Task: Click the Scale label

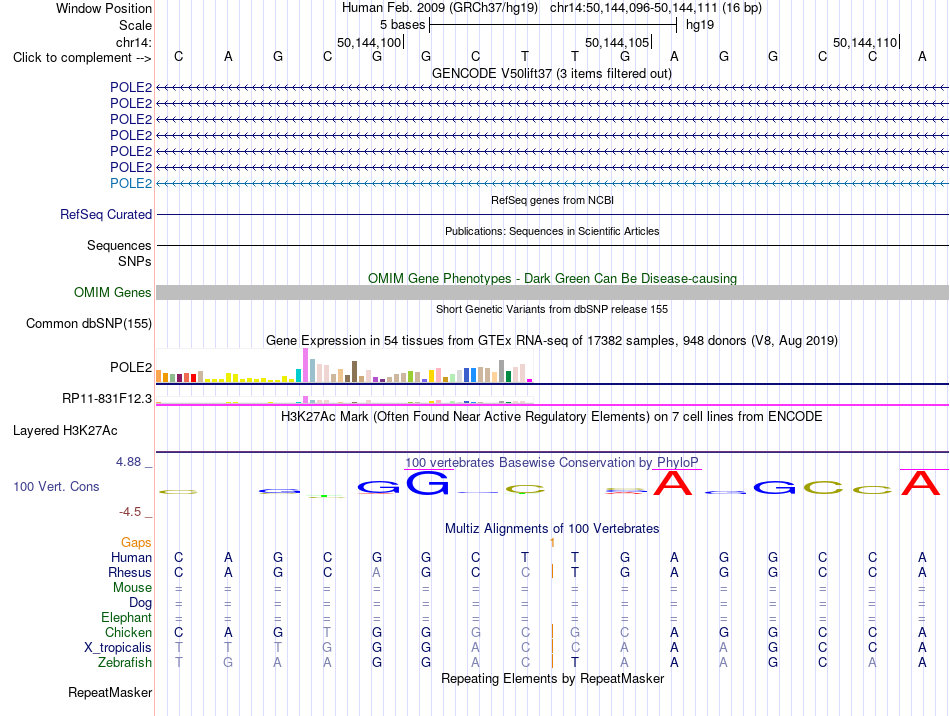Action: [x=135, y=25]
